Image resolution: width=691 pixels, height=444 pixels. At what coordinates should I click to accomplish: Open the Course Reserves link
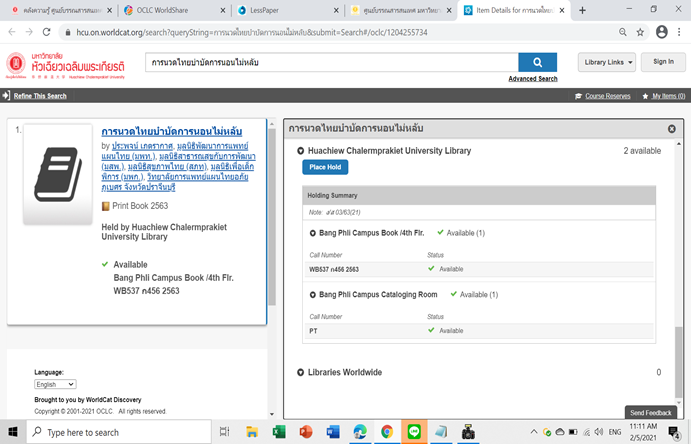[x=608, y=96]
